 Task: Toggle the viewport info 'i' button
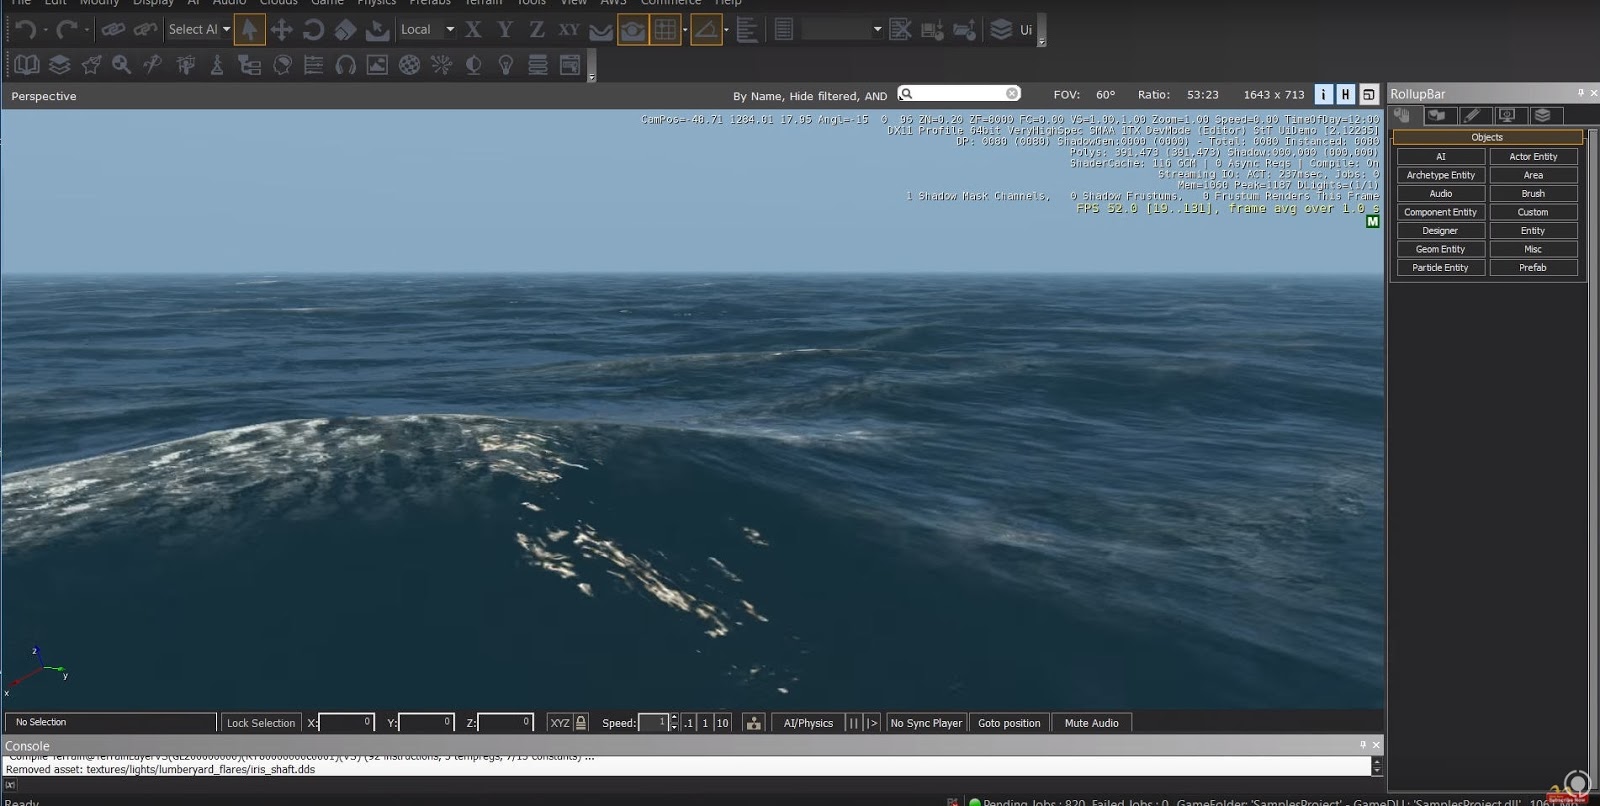pyautogui.click(x=1323, y=94)
